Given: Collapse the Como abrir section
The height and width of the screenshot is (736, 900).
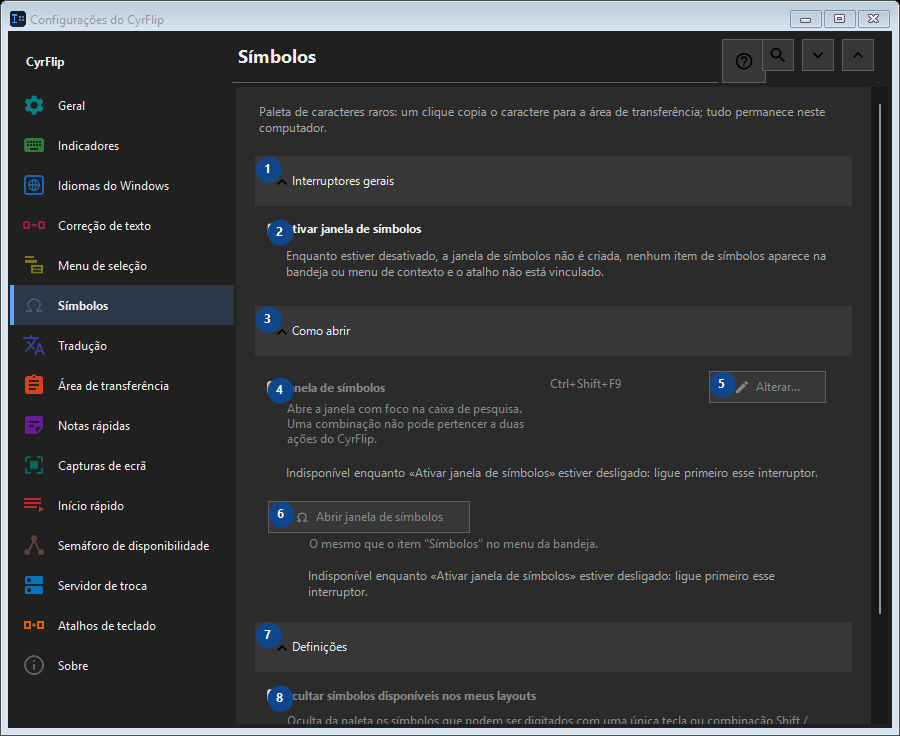Looking at the screenshot, I should coord(553,331).
